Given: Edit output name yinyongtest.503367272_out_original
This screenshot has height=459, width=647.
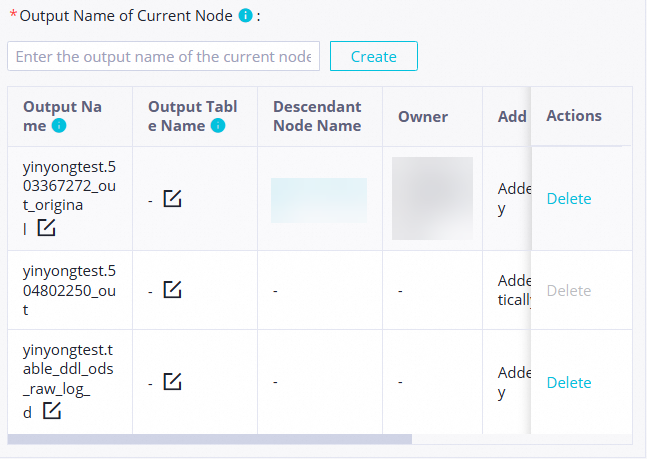Looking at the screenshot, I should (47, 228).
